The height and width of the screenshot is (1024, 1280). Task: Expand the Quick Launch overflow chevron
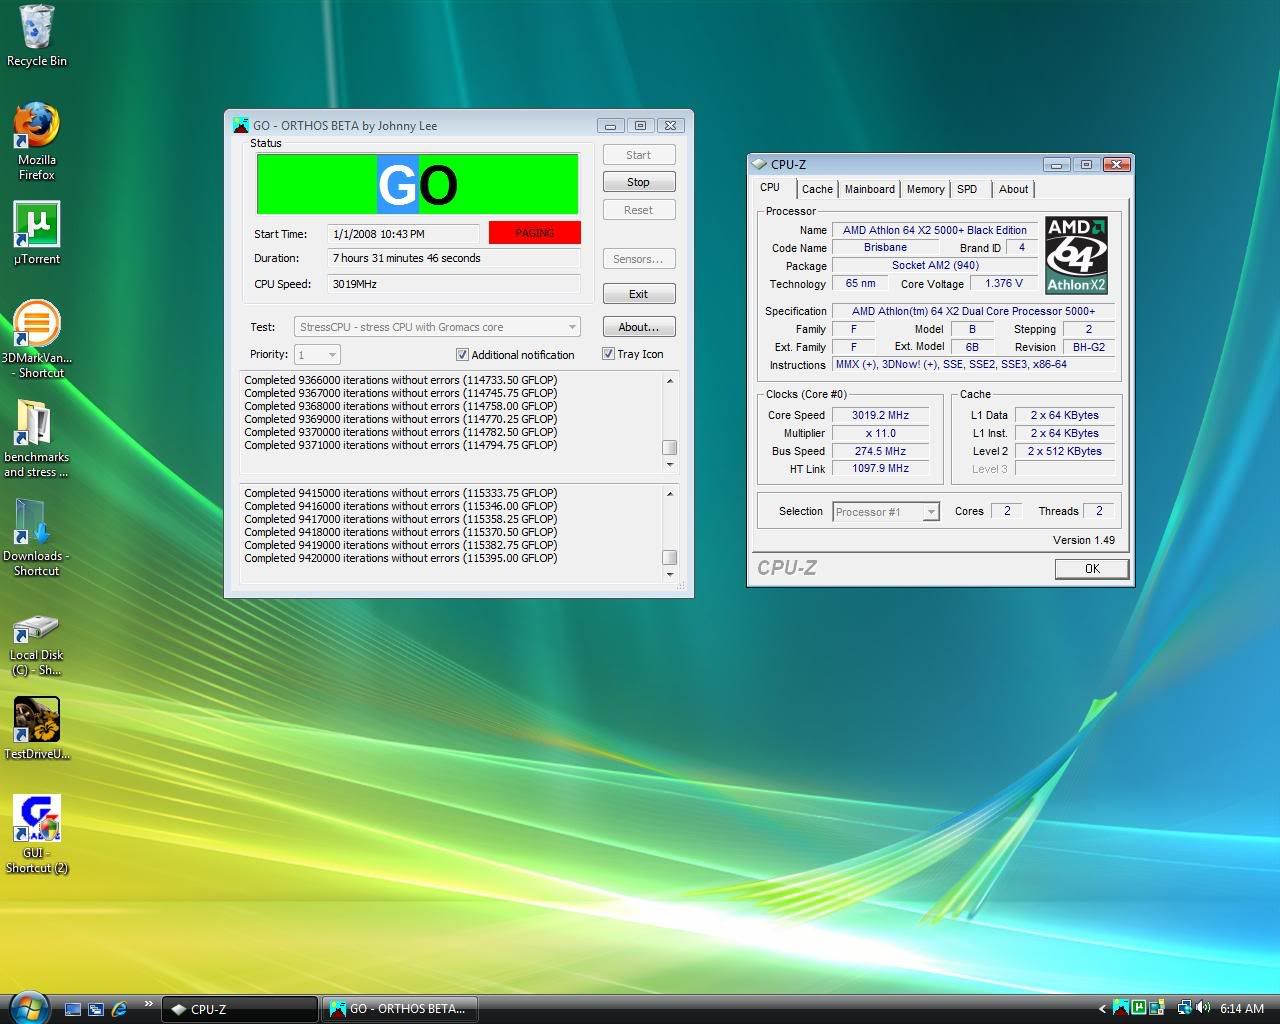[149, 1004]
